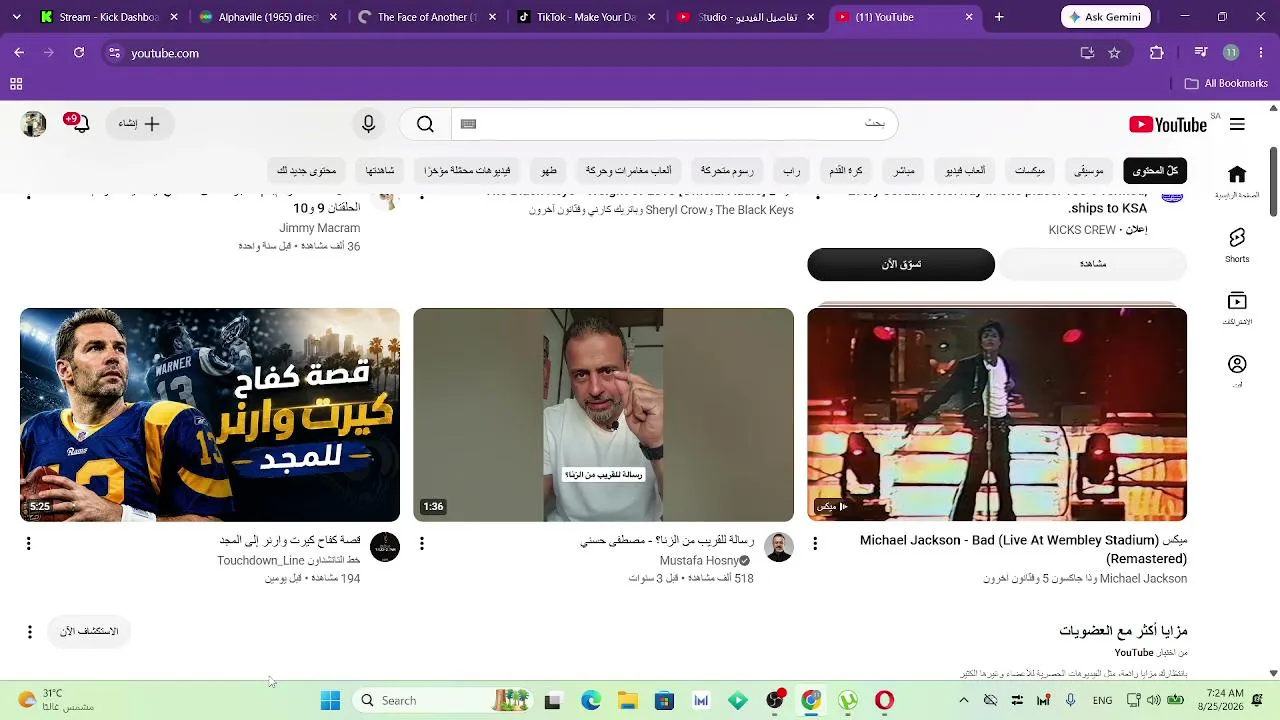The image size is (1280, 720).
Task: Switch to the TikTok - Make Your Day tab
Action: pyautogui.click(x=586, y=17)
